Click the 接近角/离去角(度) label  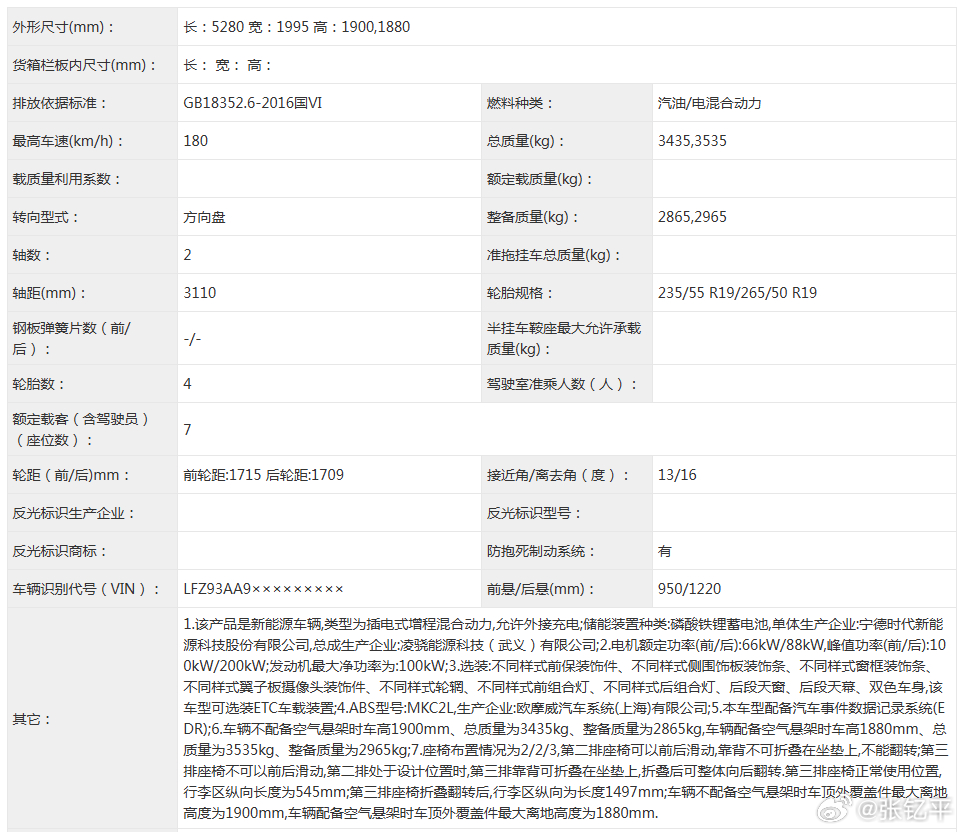coord(558,475)
